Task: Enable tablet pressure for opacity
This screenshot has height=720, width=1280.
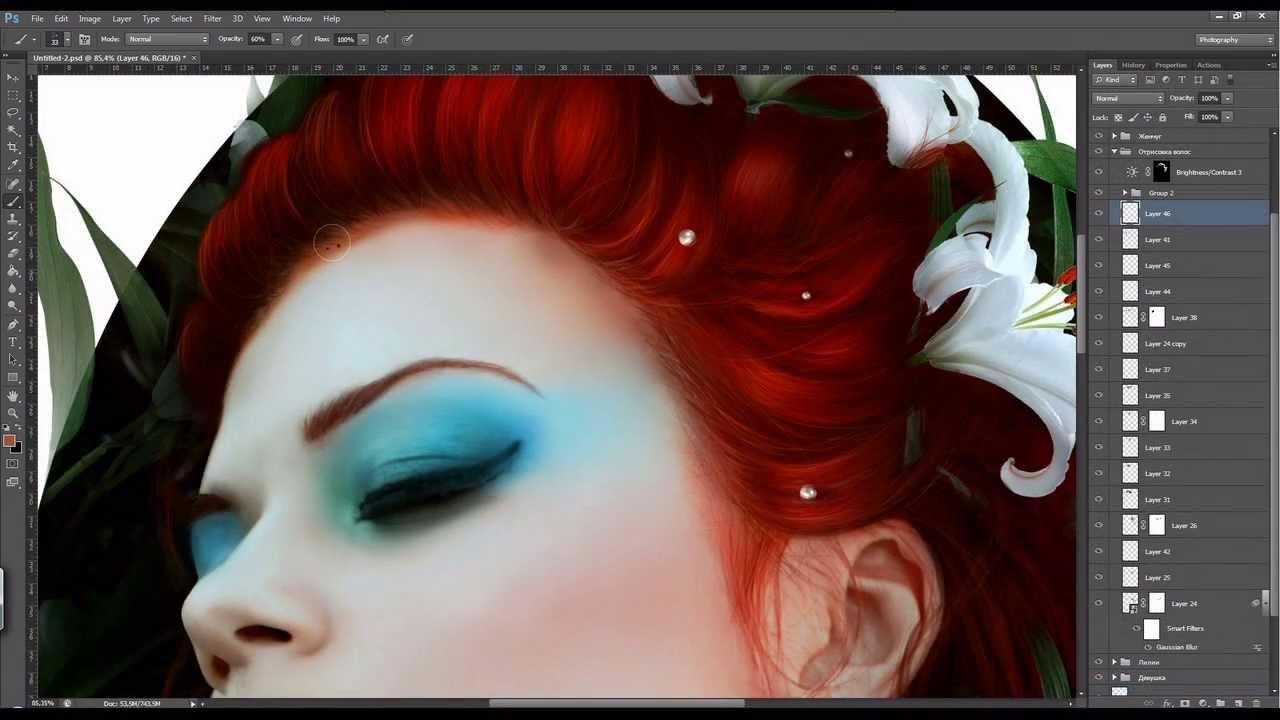Action: [297, 39]
